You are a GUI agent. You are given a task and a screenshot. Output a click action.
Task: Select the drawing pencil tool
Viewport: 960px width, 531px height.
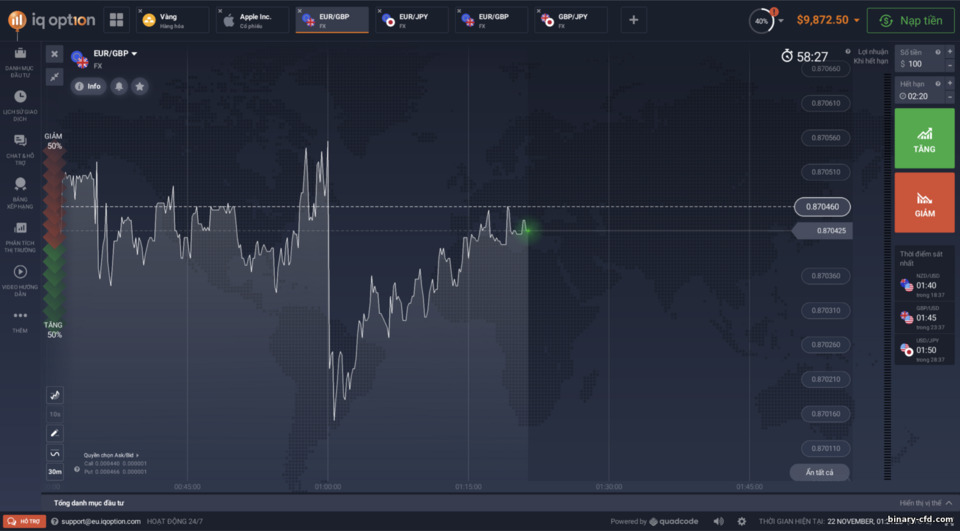pos(54,434)
